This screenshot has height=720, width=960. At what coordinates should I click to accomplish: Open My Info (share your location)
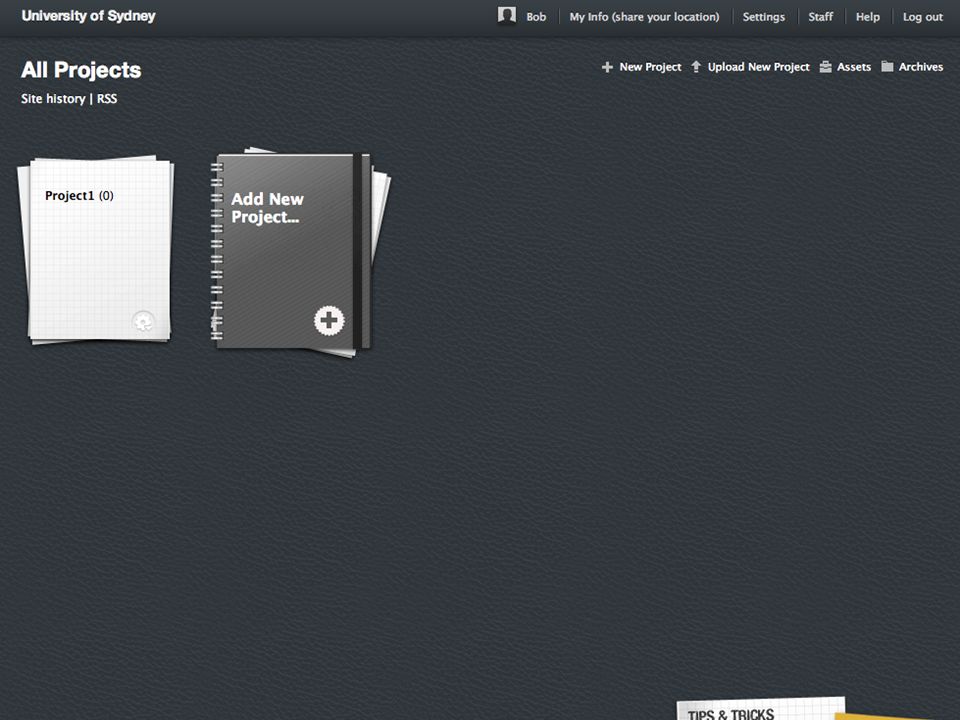pos(644,17)
